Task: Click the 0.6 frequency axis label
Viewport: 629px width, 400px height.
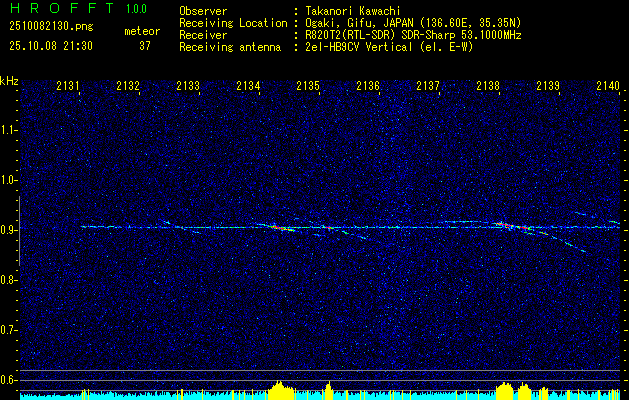Action: [8, 380]
